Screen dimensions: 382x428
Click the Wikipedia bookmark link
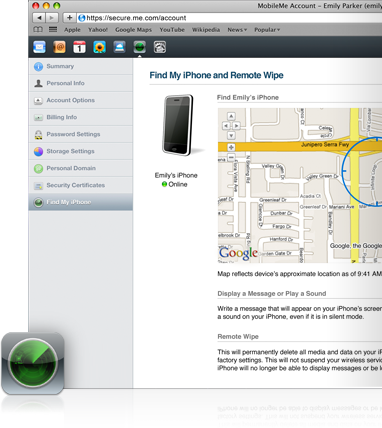click(206, 30)
